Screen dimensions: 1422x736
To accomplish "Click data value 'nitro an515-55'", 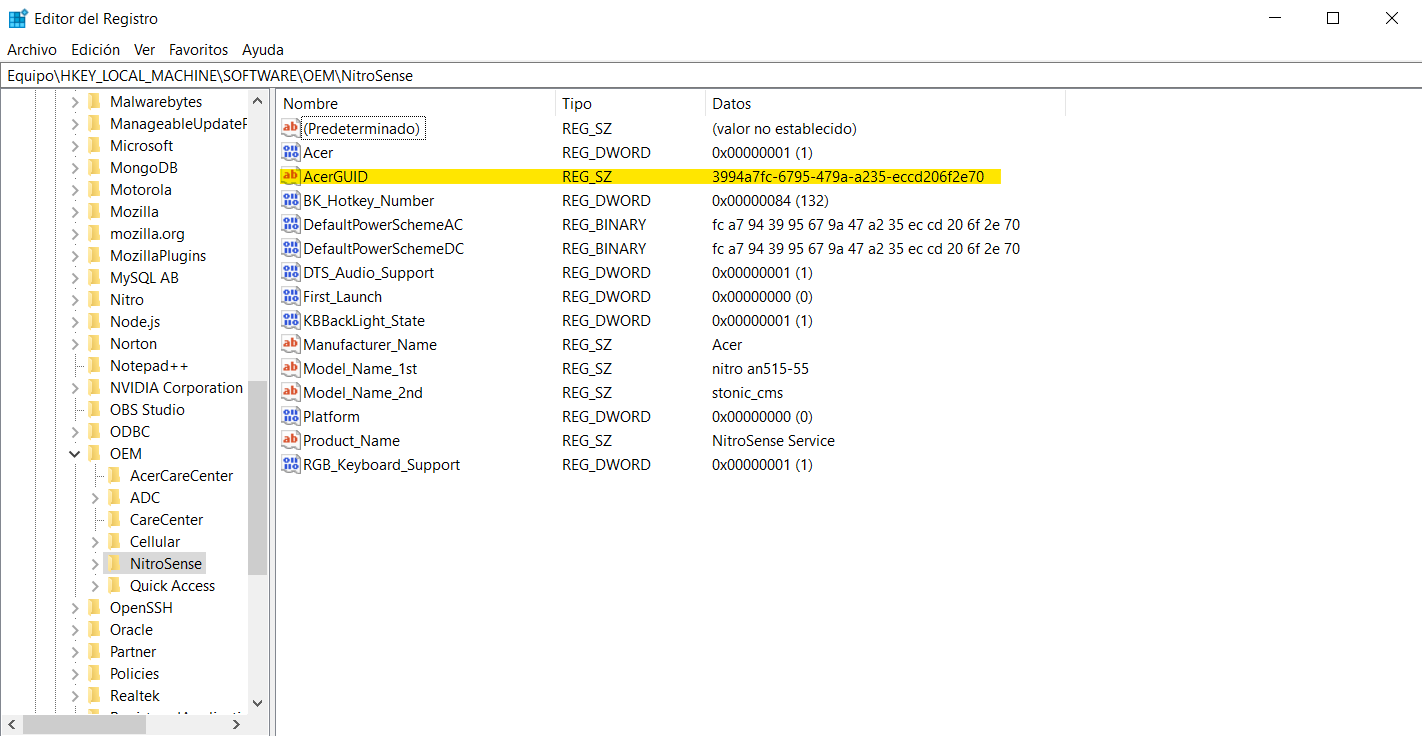I will tap(760, 368).
